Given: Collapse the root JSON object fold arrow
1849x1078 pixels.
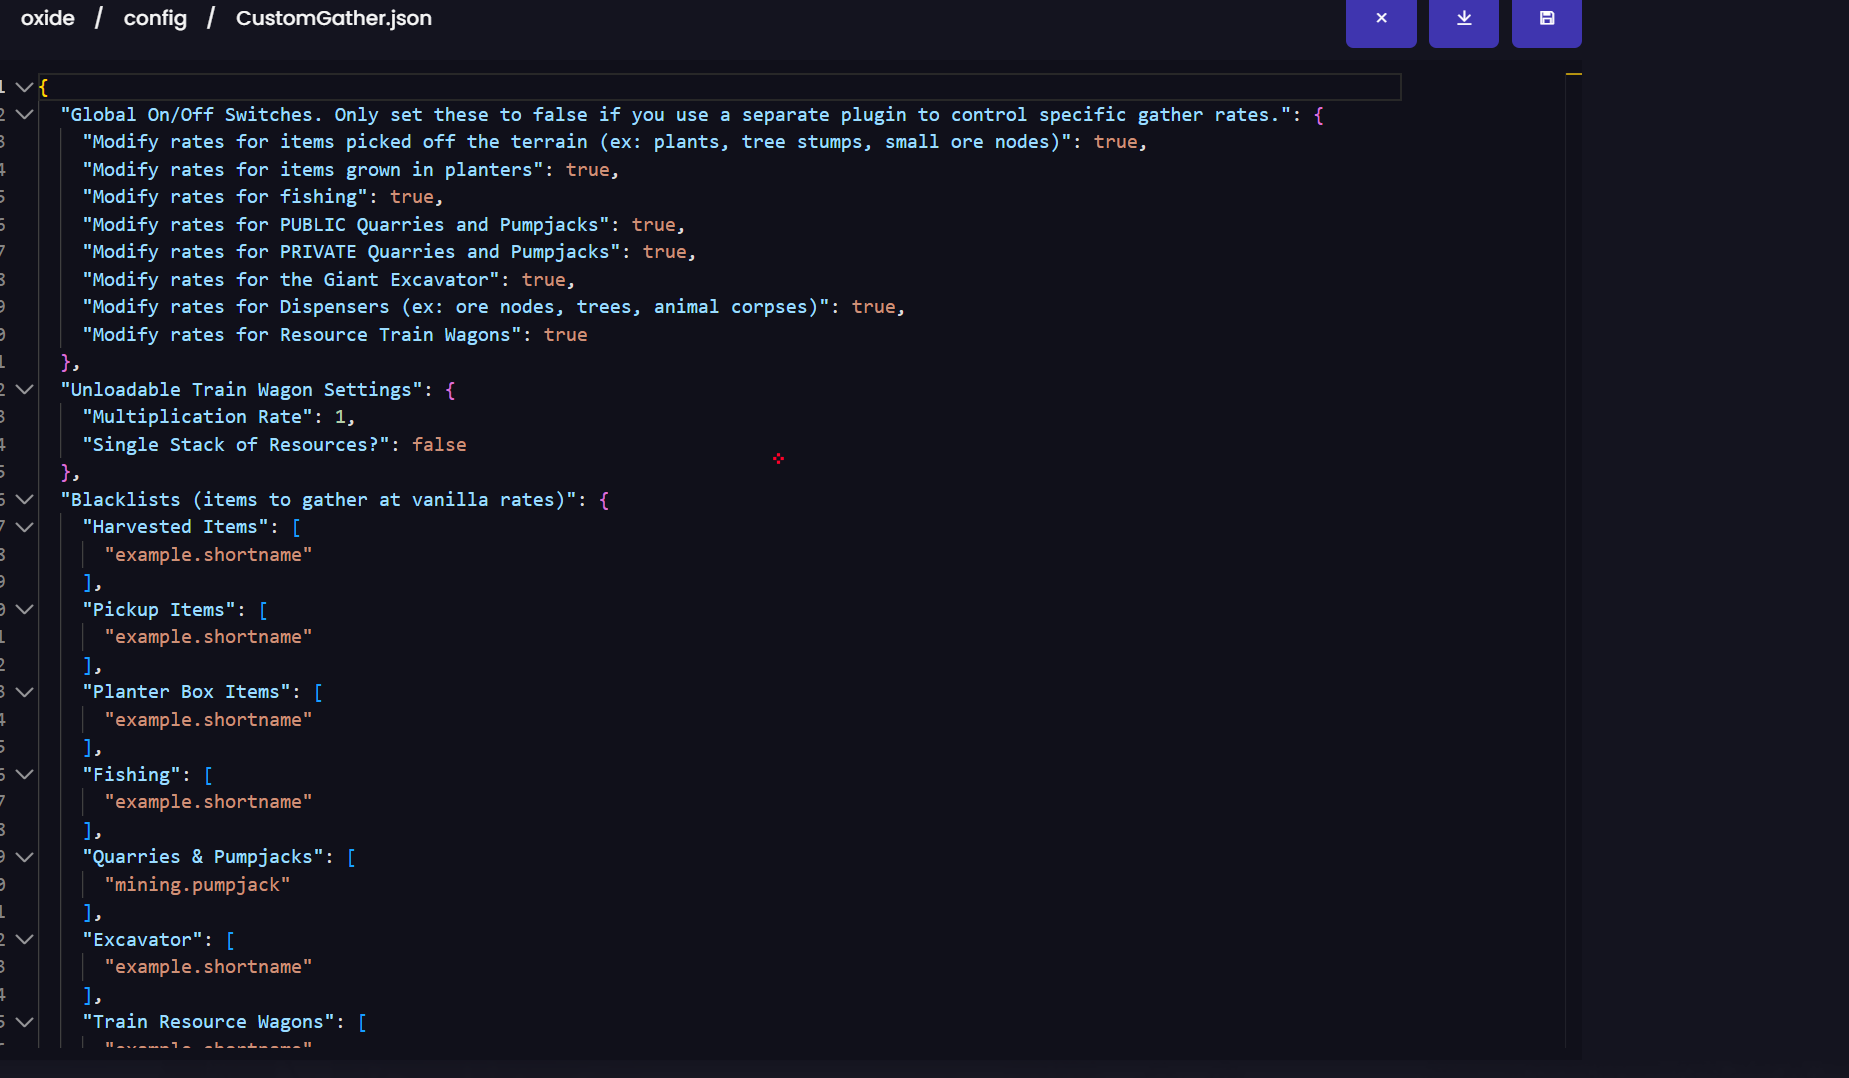Looking at the screenshot, I should 24,88.
